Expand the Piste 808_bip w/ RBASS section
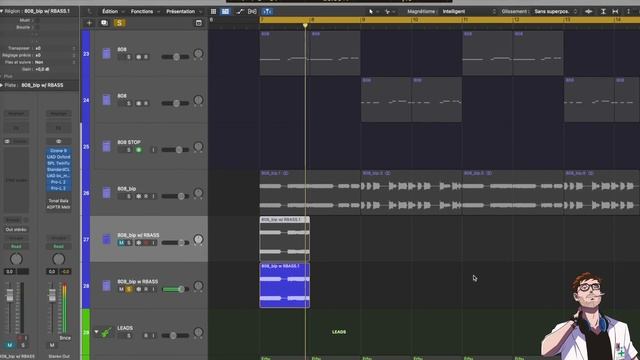640x360 pixels. click(x=2, y=85)
